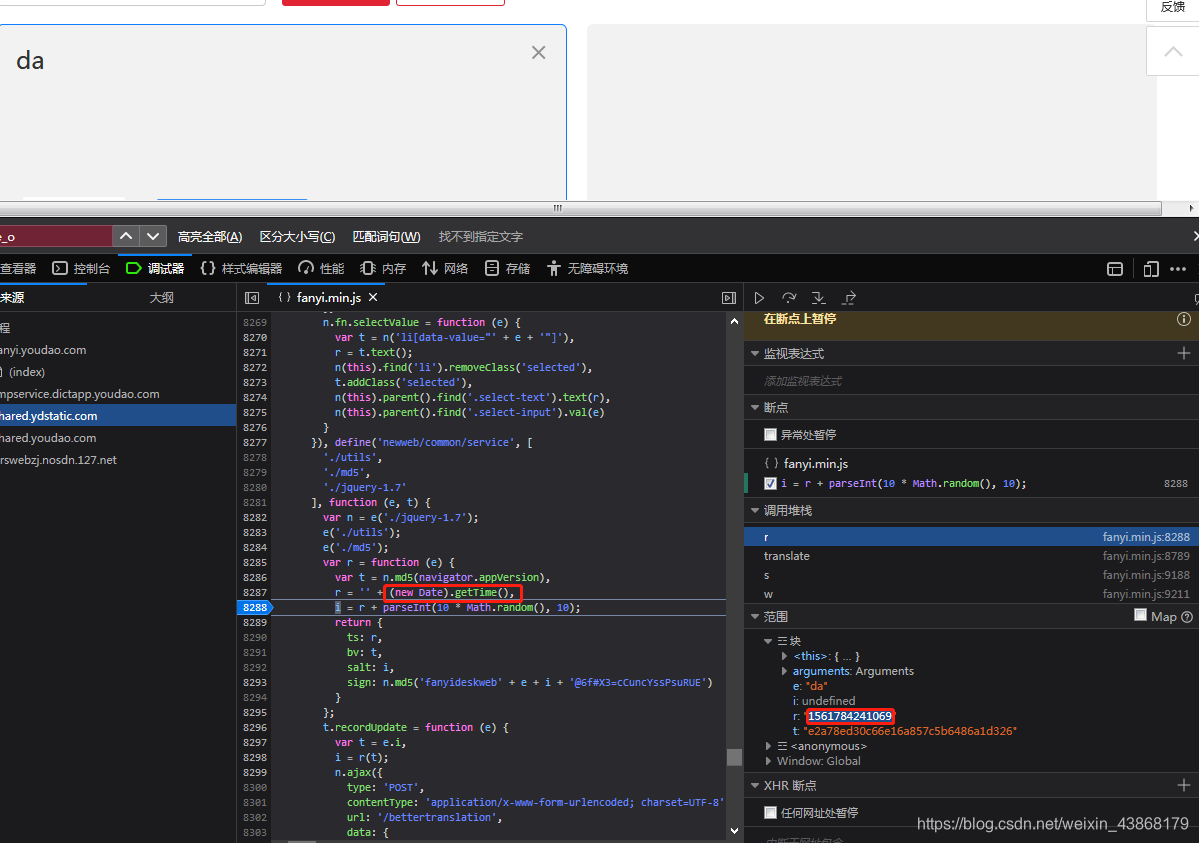Click the 反馈 feedback button
Screen dimensions: 1199x843
(x=1172, y=8)
